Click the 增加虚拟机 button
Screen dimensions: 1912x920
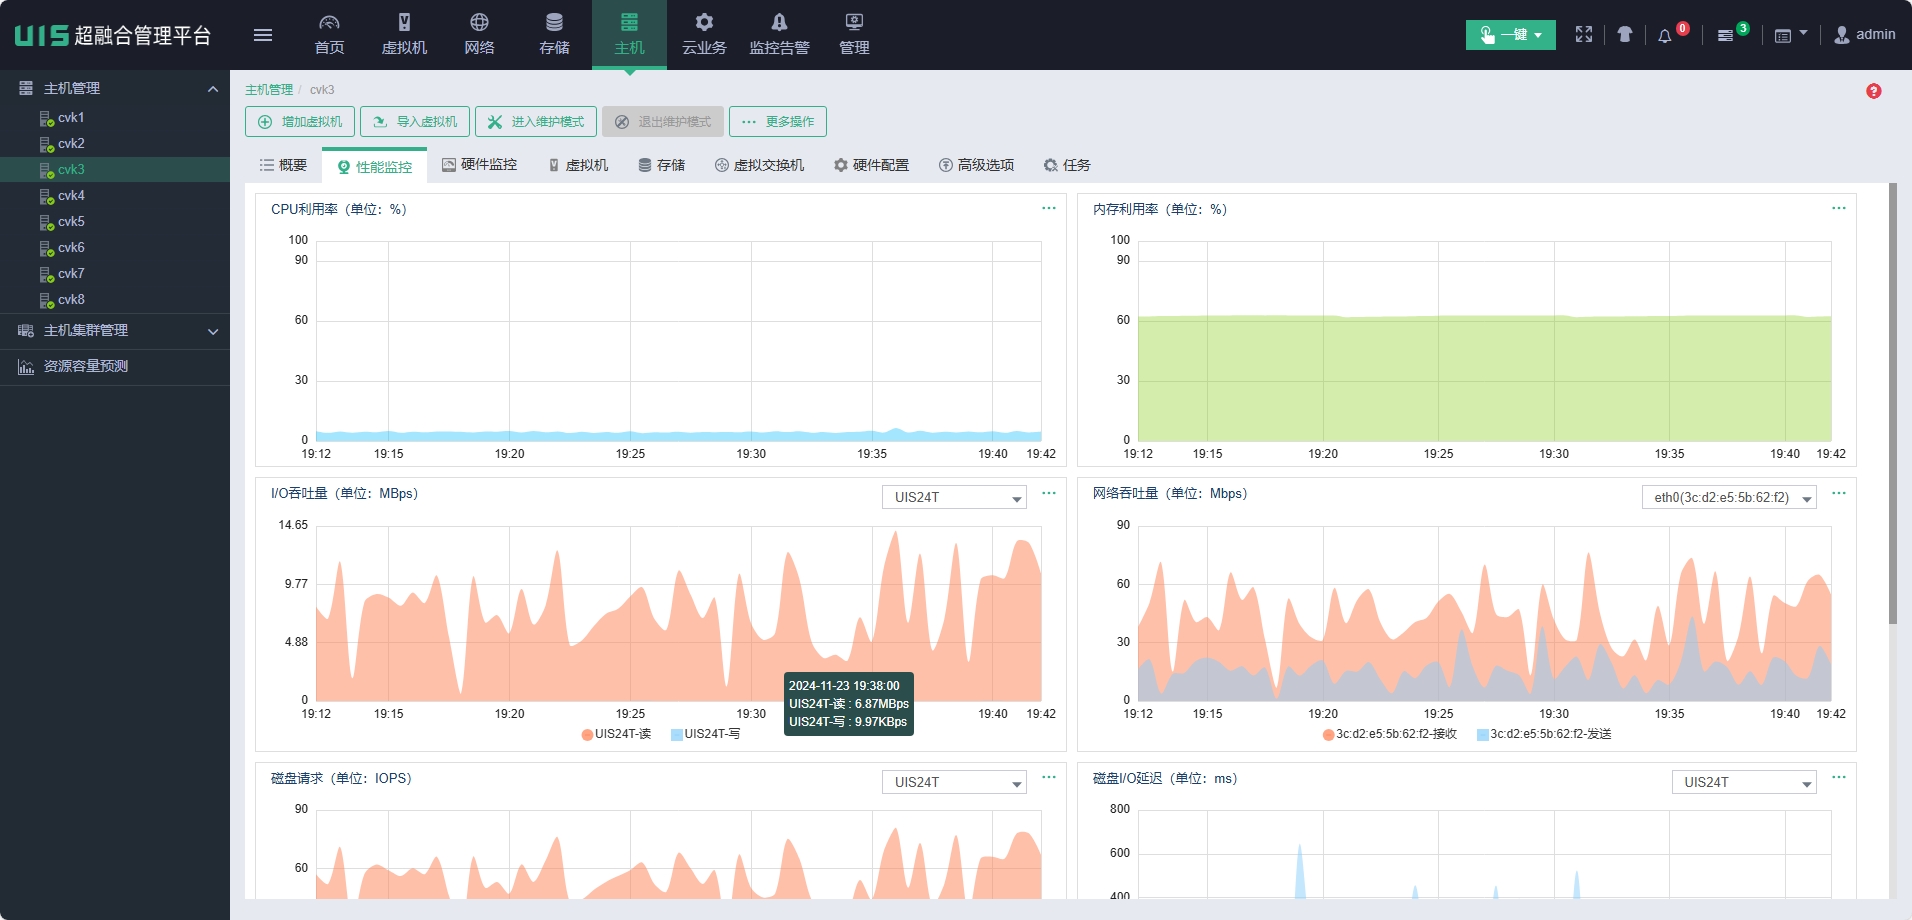(300, 122)
